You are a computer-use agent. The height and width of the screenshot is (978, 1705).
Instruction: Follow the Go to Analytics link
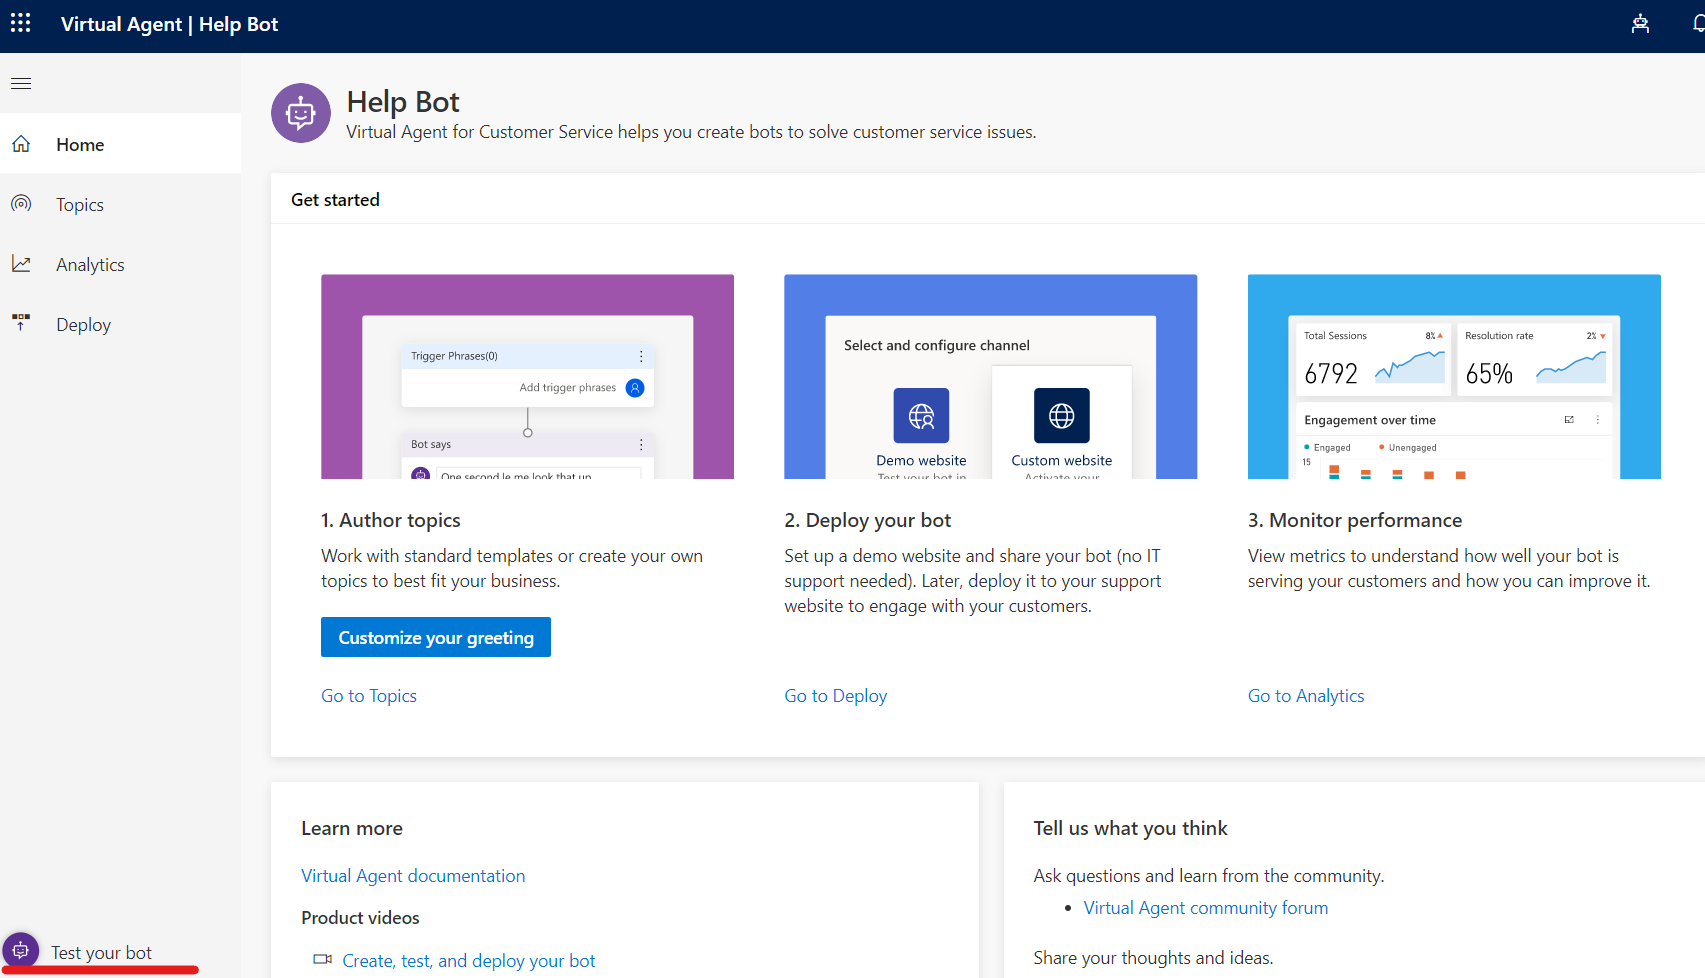pos(1306,696)
